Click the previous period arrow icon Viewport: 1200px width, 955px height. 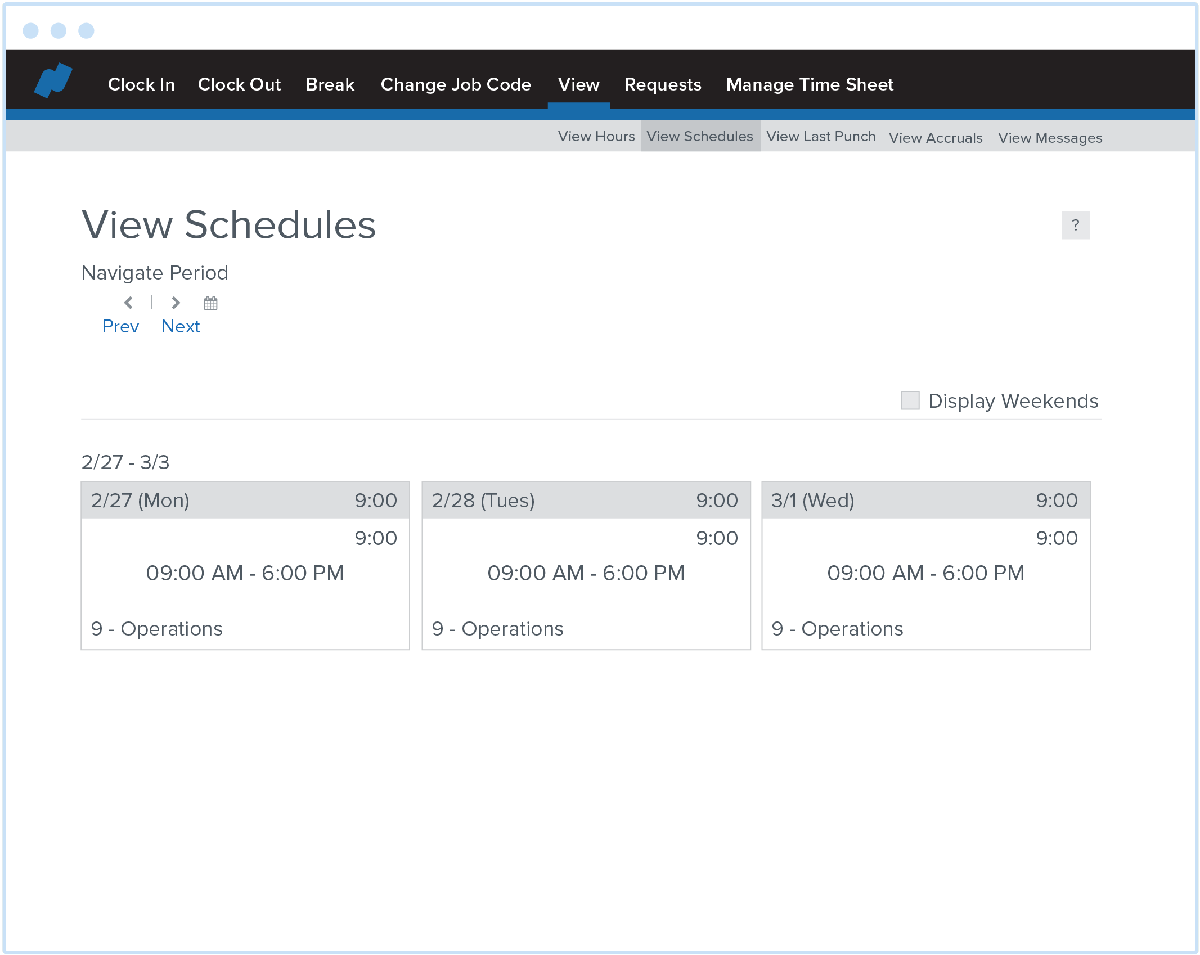coord(128,302)
